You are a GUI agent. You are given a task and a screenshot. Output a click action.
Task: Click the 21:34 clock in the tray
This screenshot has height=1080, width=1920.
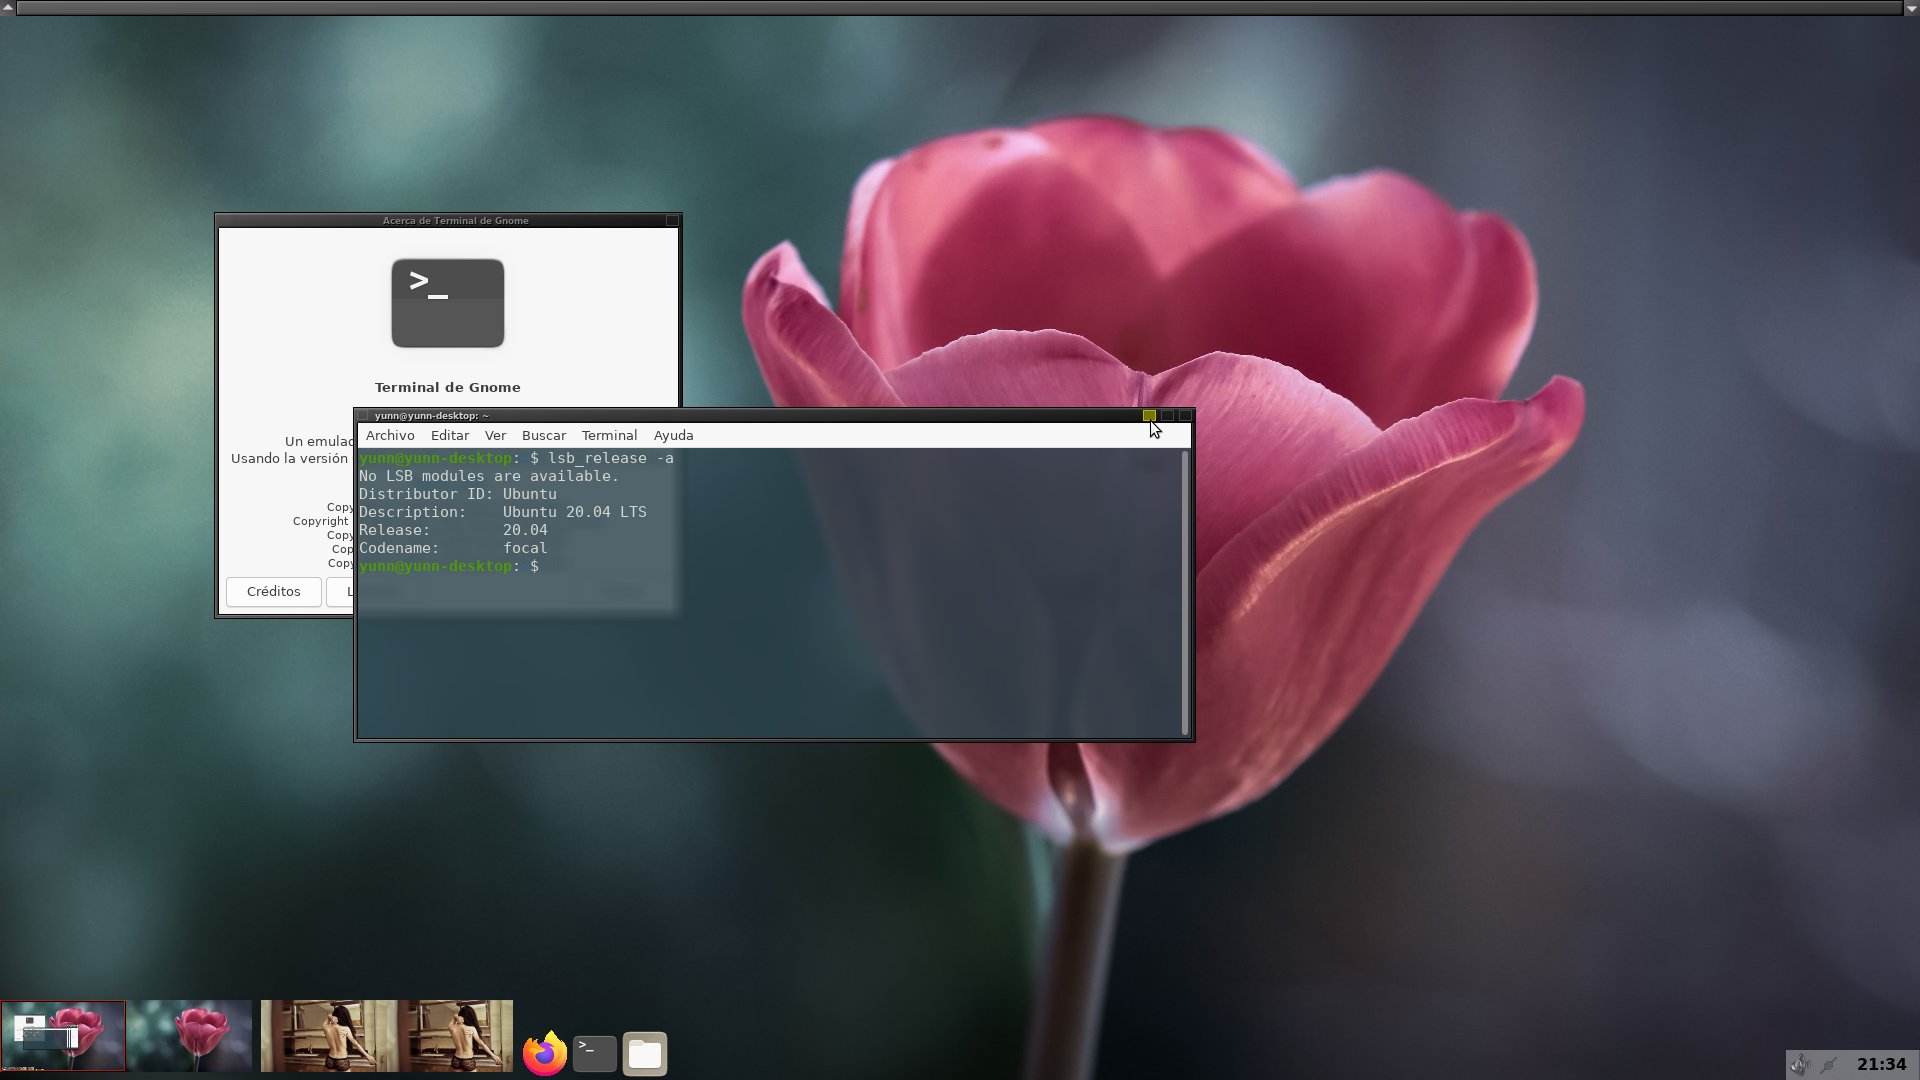(1881, 1065)
